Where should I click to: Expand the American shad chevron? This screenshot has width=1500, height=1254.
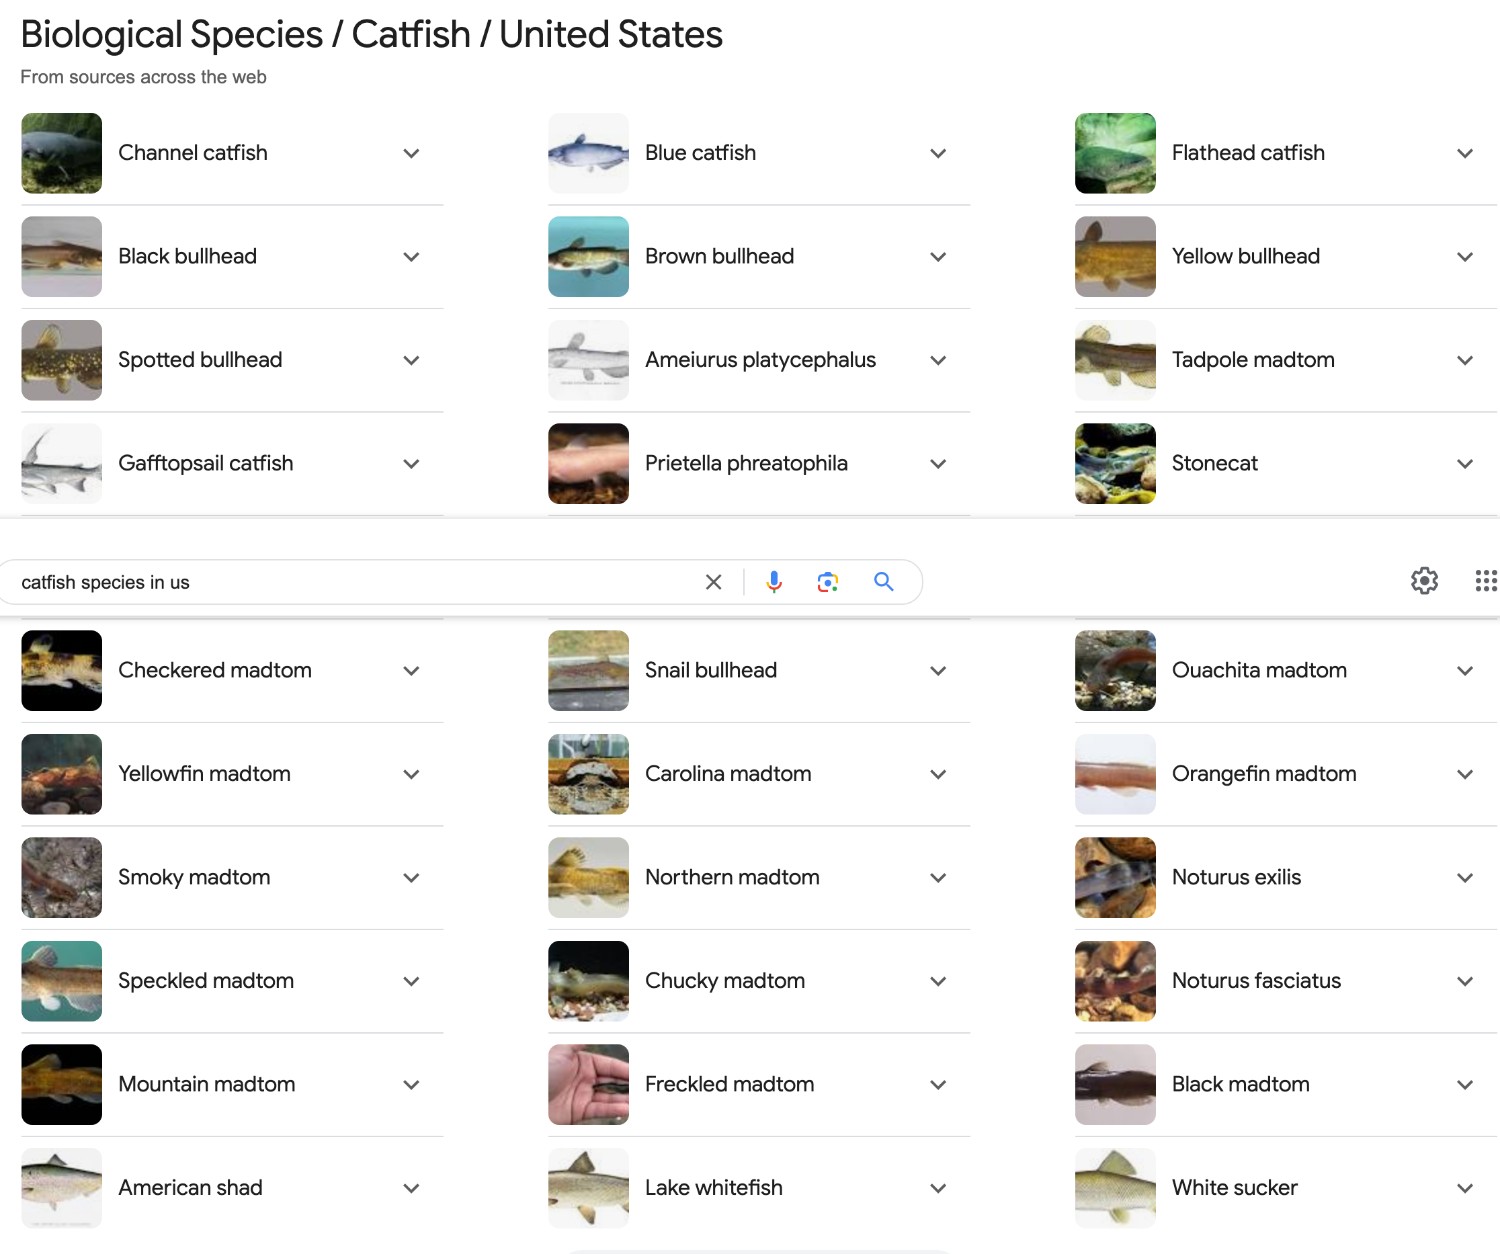click(x=411, y=1188)
